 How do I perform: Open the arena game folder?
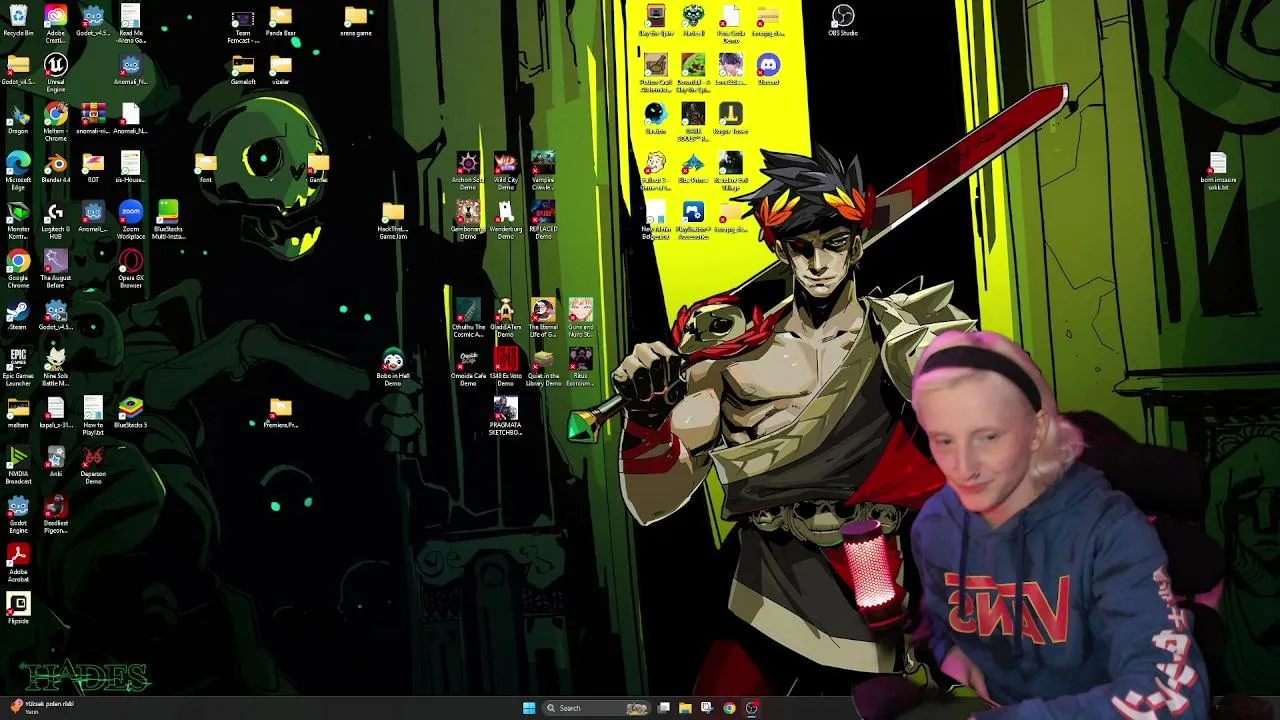[356, 21]
